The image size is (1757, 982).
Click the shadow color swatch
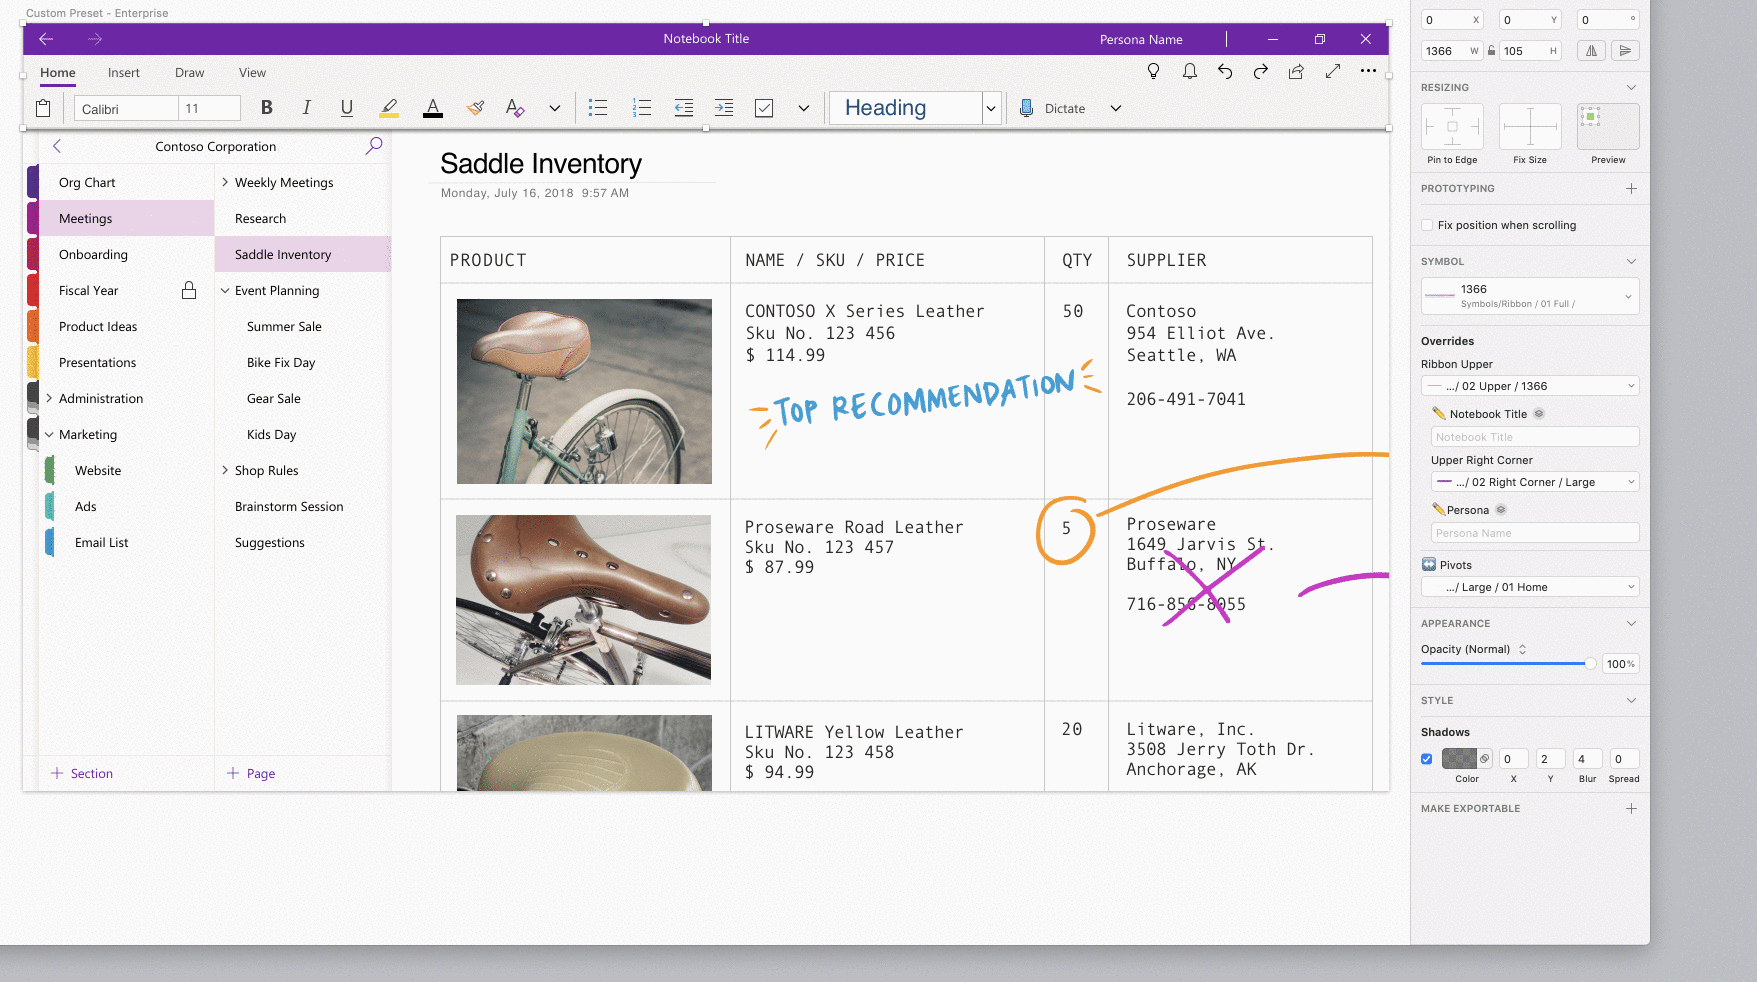click(1460, 759)
